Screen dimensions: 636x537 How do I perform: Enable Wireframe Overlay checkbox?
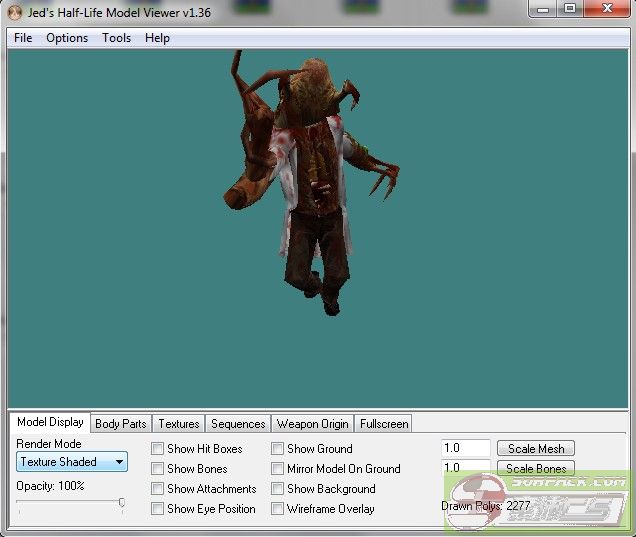pos(278,509)
